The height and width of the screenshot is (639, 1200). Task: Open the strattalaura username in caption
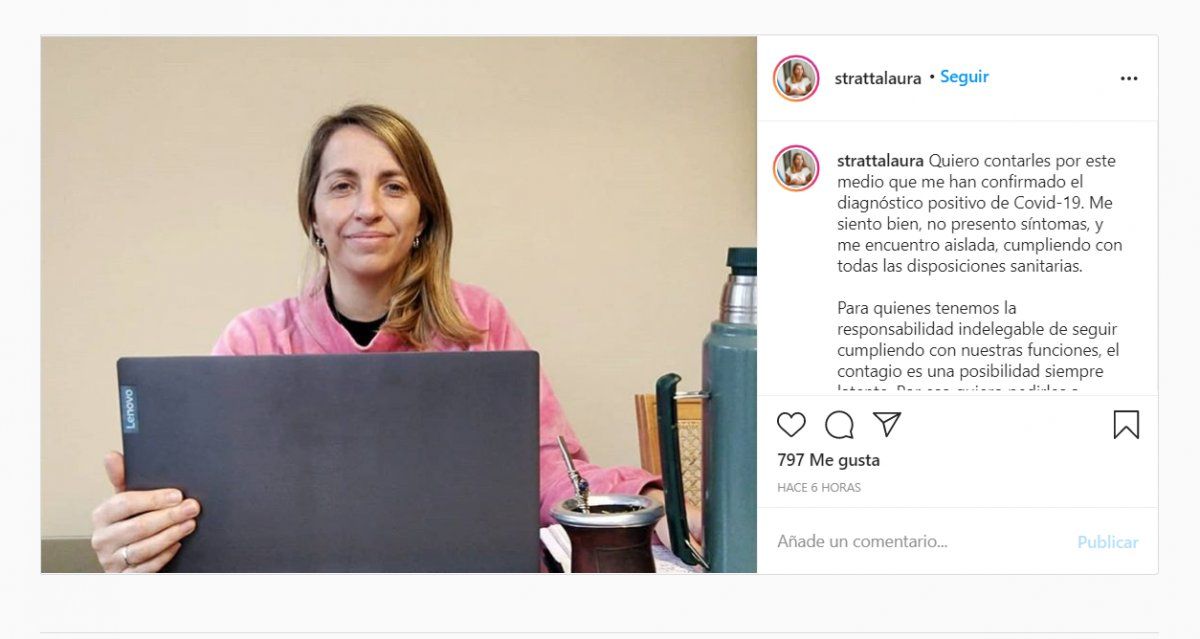[880, 161]
